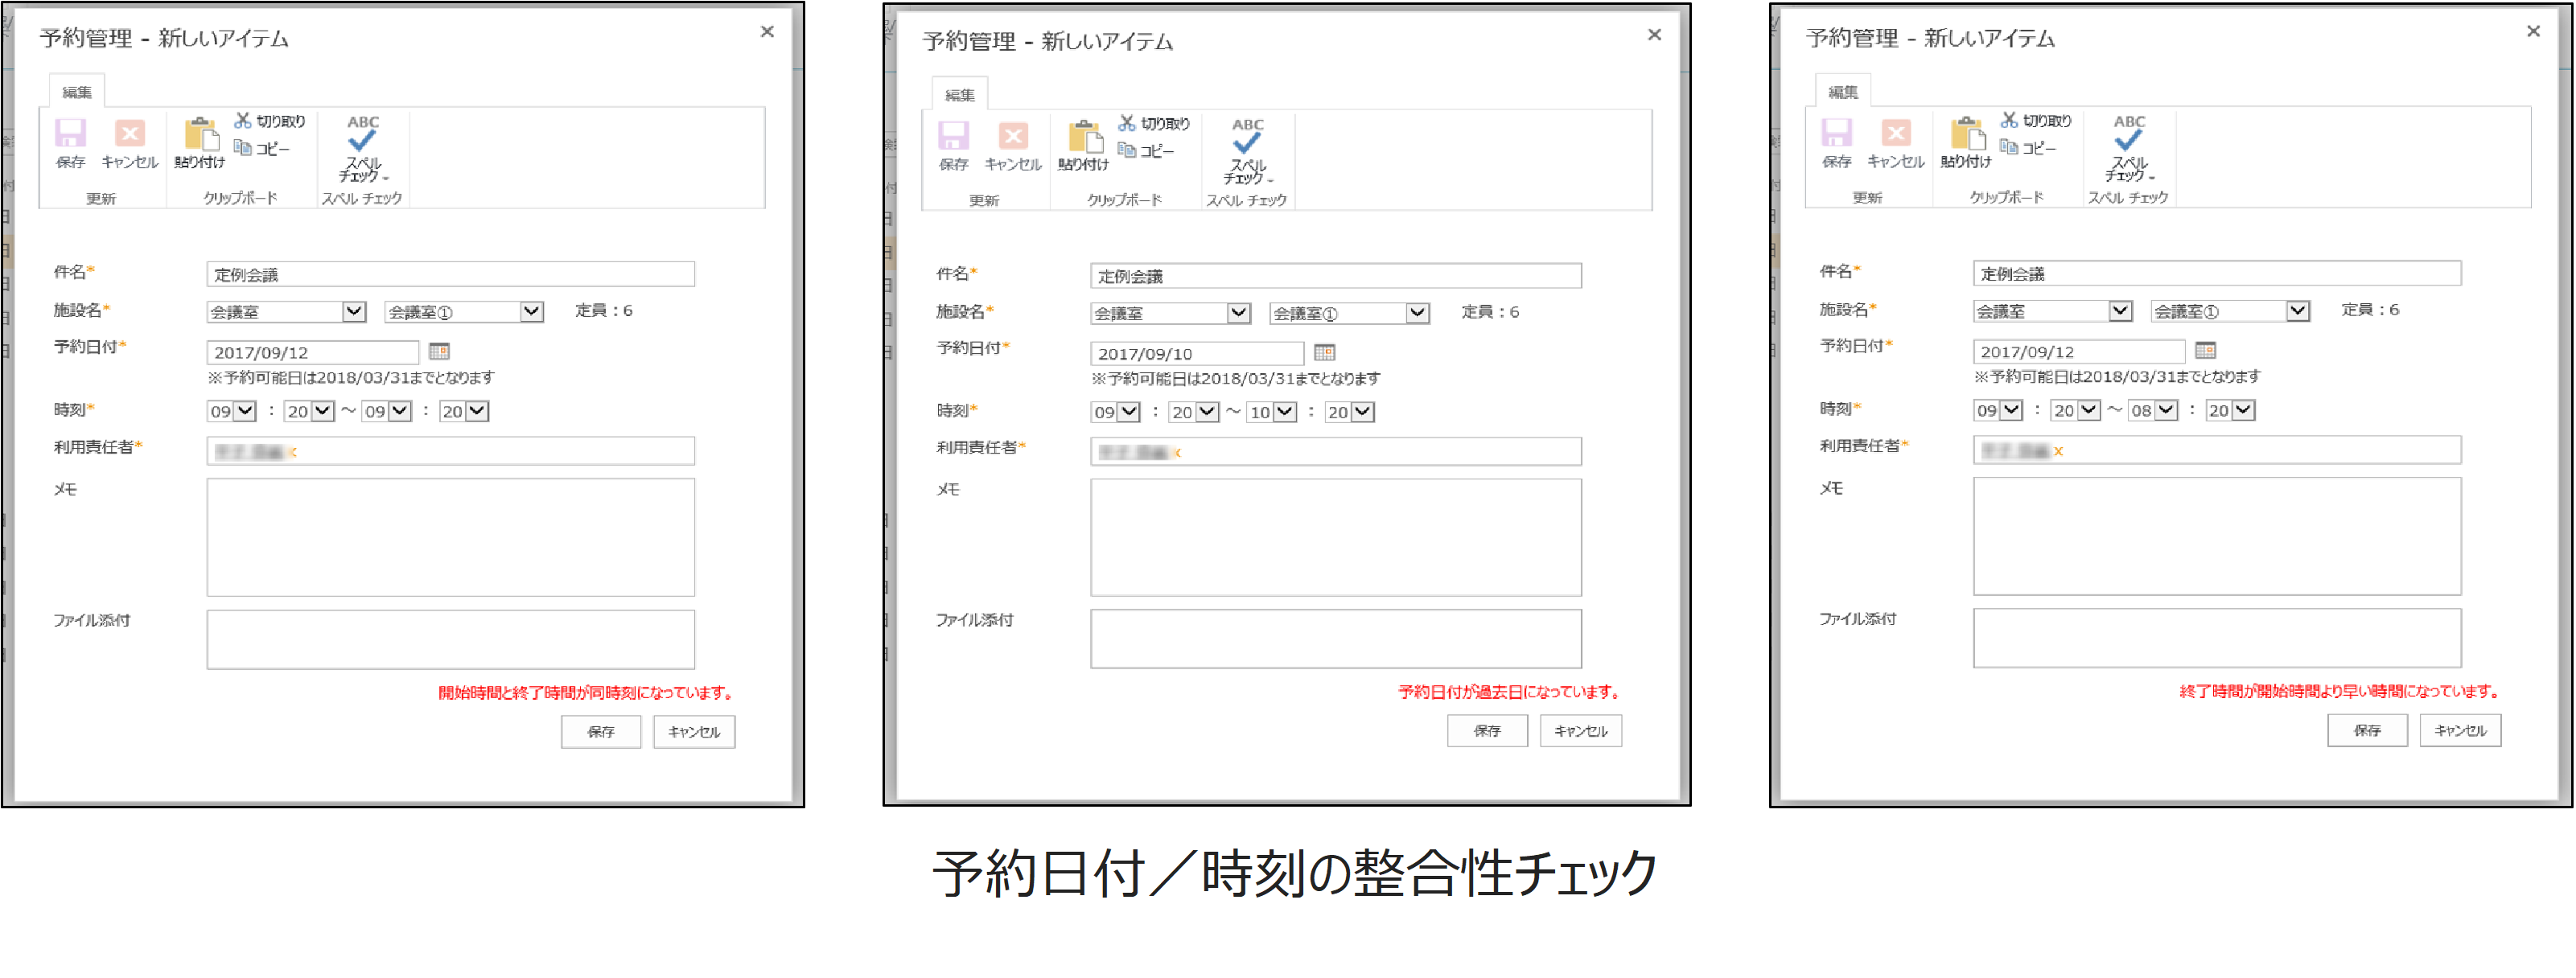The height and width of the screenshot is (978, 2576).
Task: Click メモ text area, end-before-start error dialog
Action: (x=2217, y=536)
